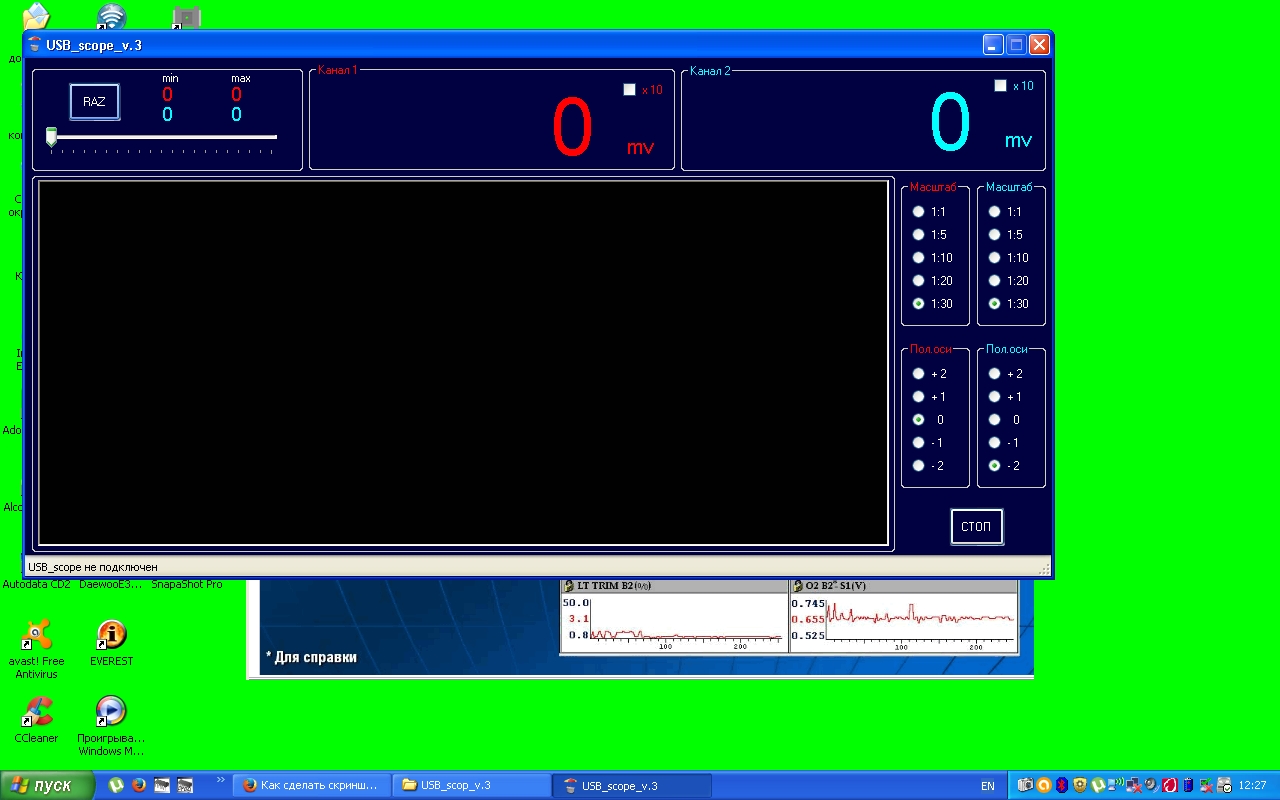This screenshot has height=800, width=1280.
Task: Switch to the USB_scop_v.3 folder taskbar button
Action: pos(471,785)
